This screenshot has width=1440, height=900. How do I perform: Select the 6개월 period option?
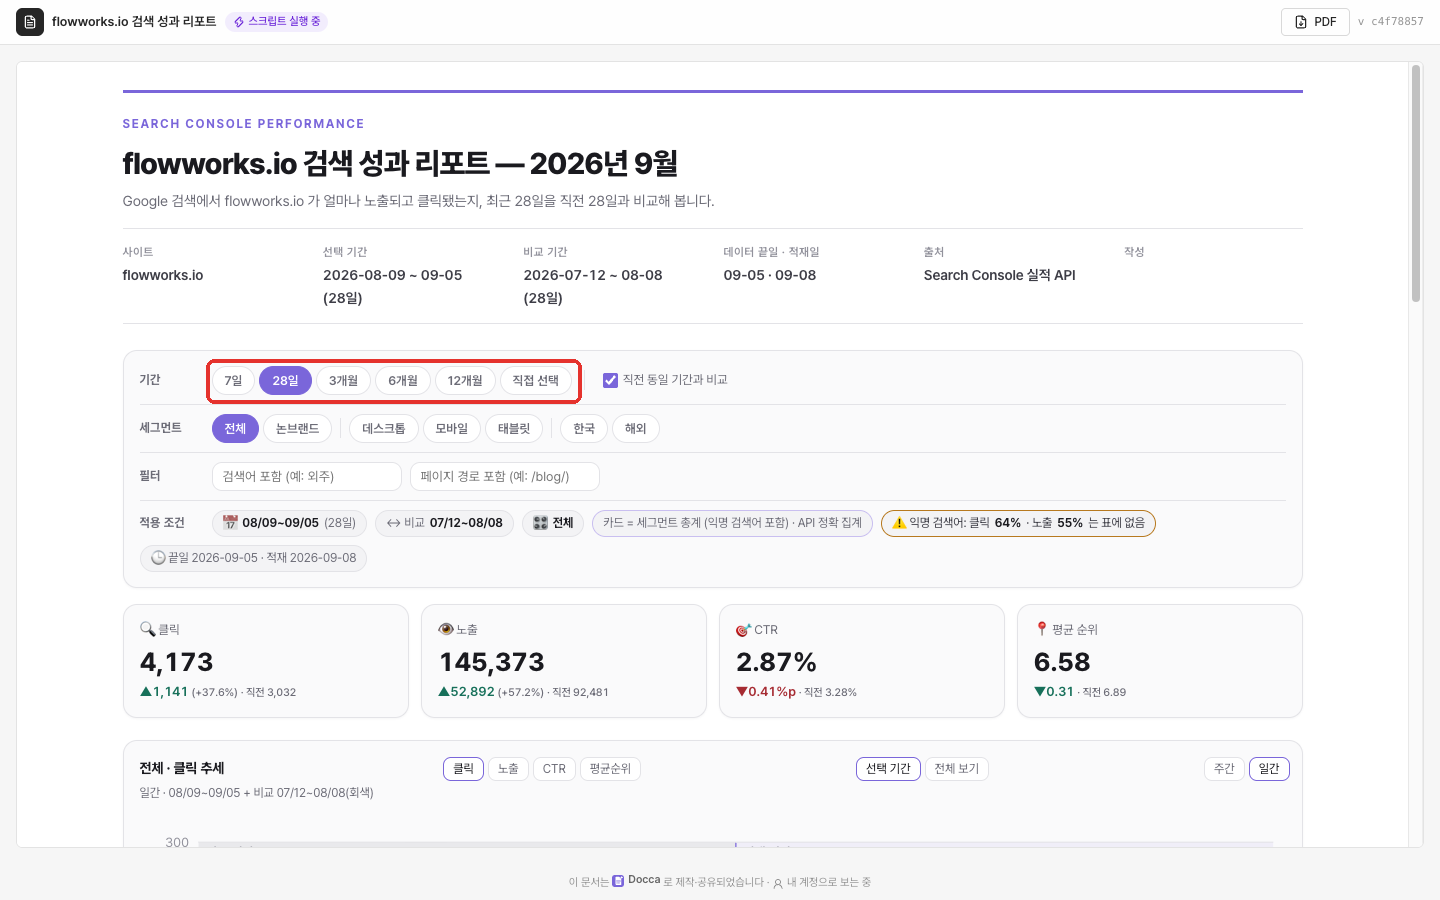tap(403, 381)
